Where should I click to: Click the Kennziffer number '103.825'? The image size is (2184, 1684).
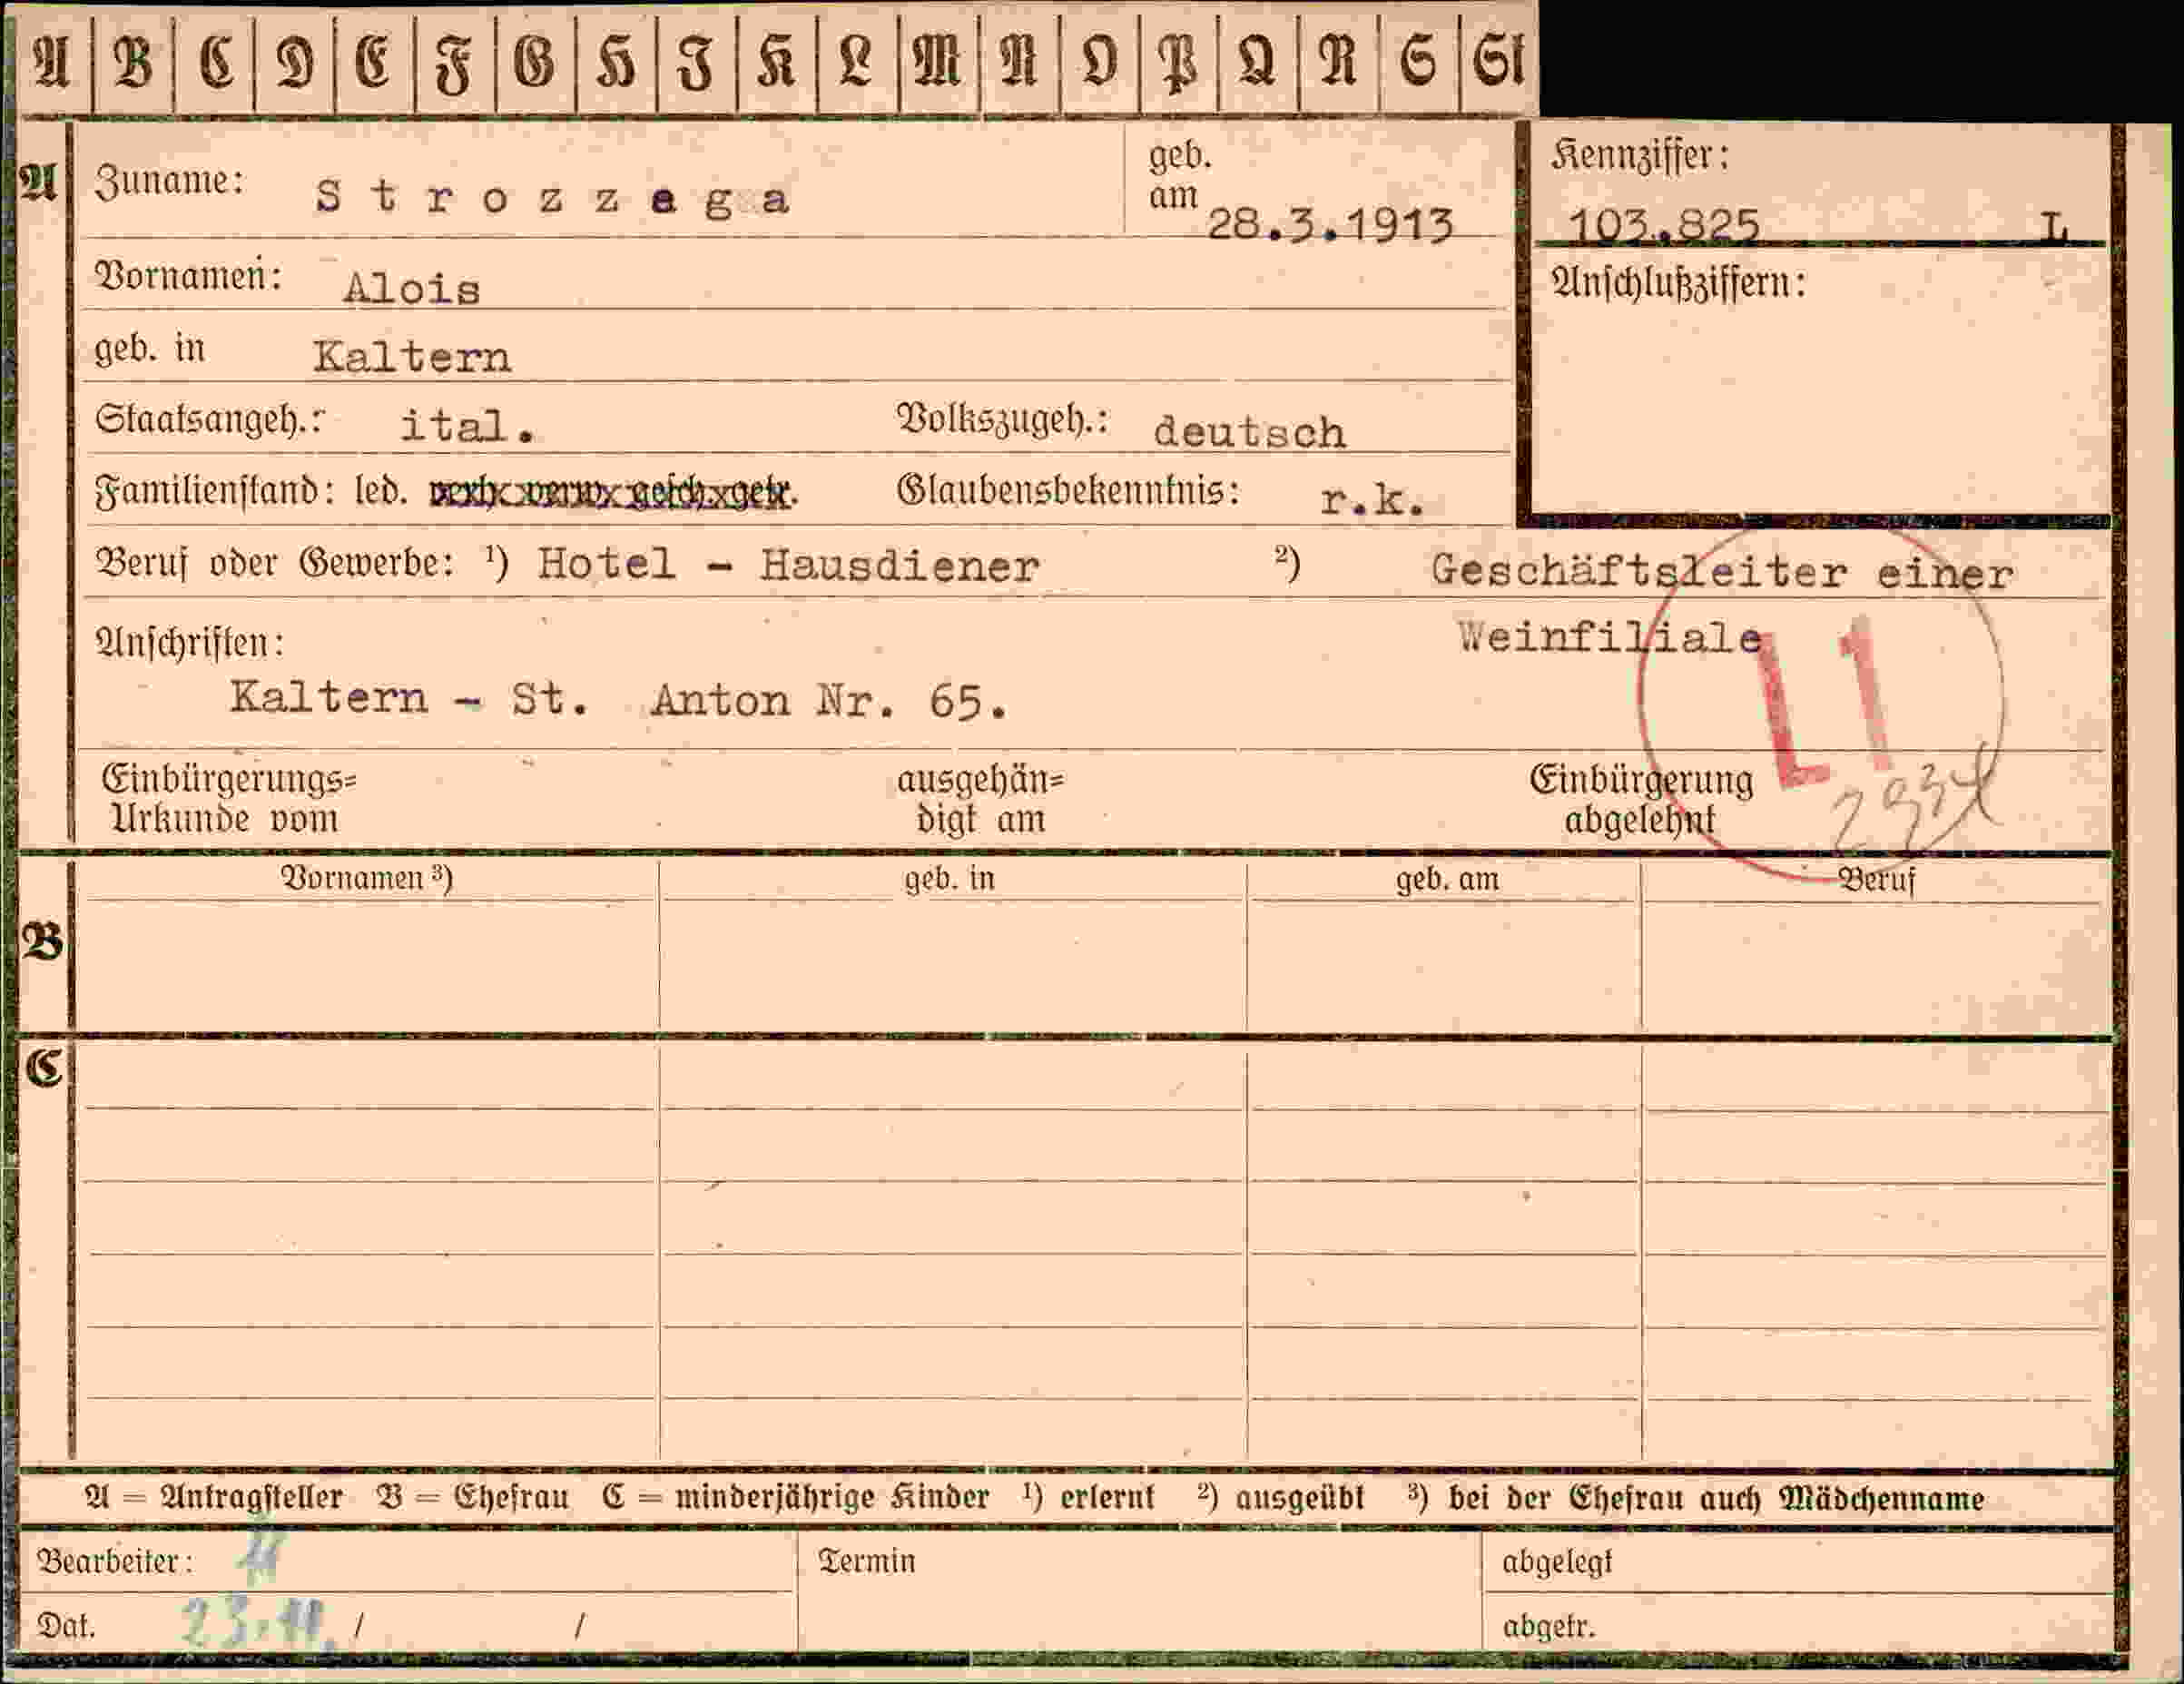click(1663, 225)
